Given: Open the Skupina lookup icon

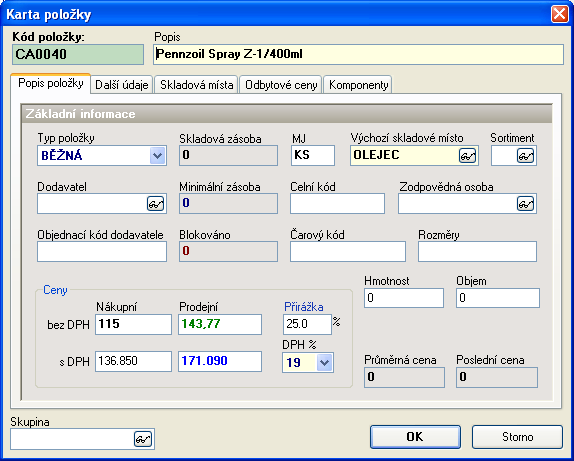Looking at the screenshot, I should click(x=143, y=439).
